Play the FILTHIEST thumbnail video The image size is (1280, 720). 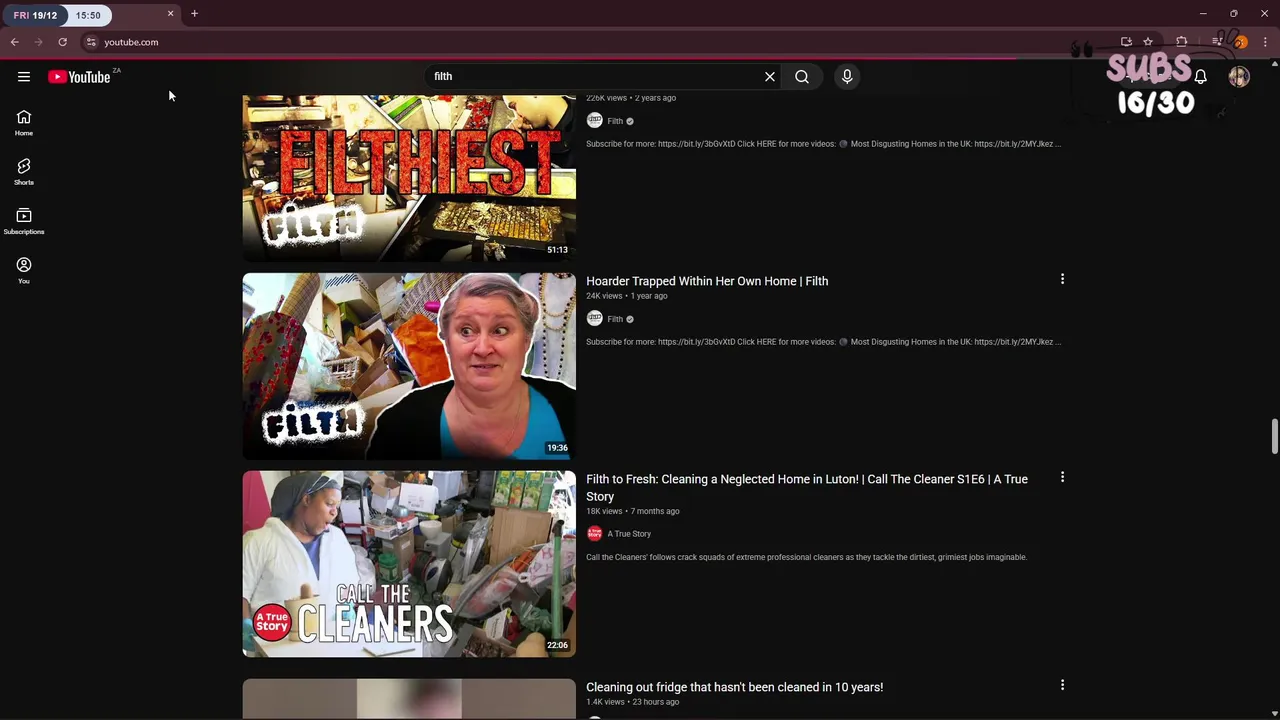(409, 178)
